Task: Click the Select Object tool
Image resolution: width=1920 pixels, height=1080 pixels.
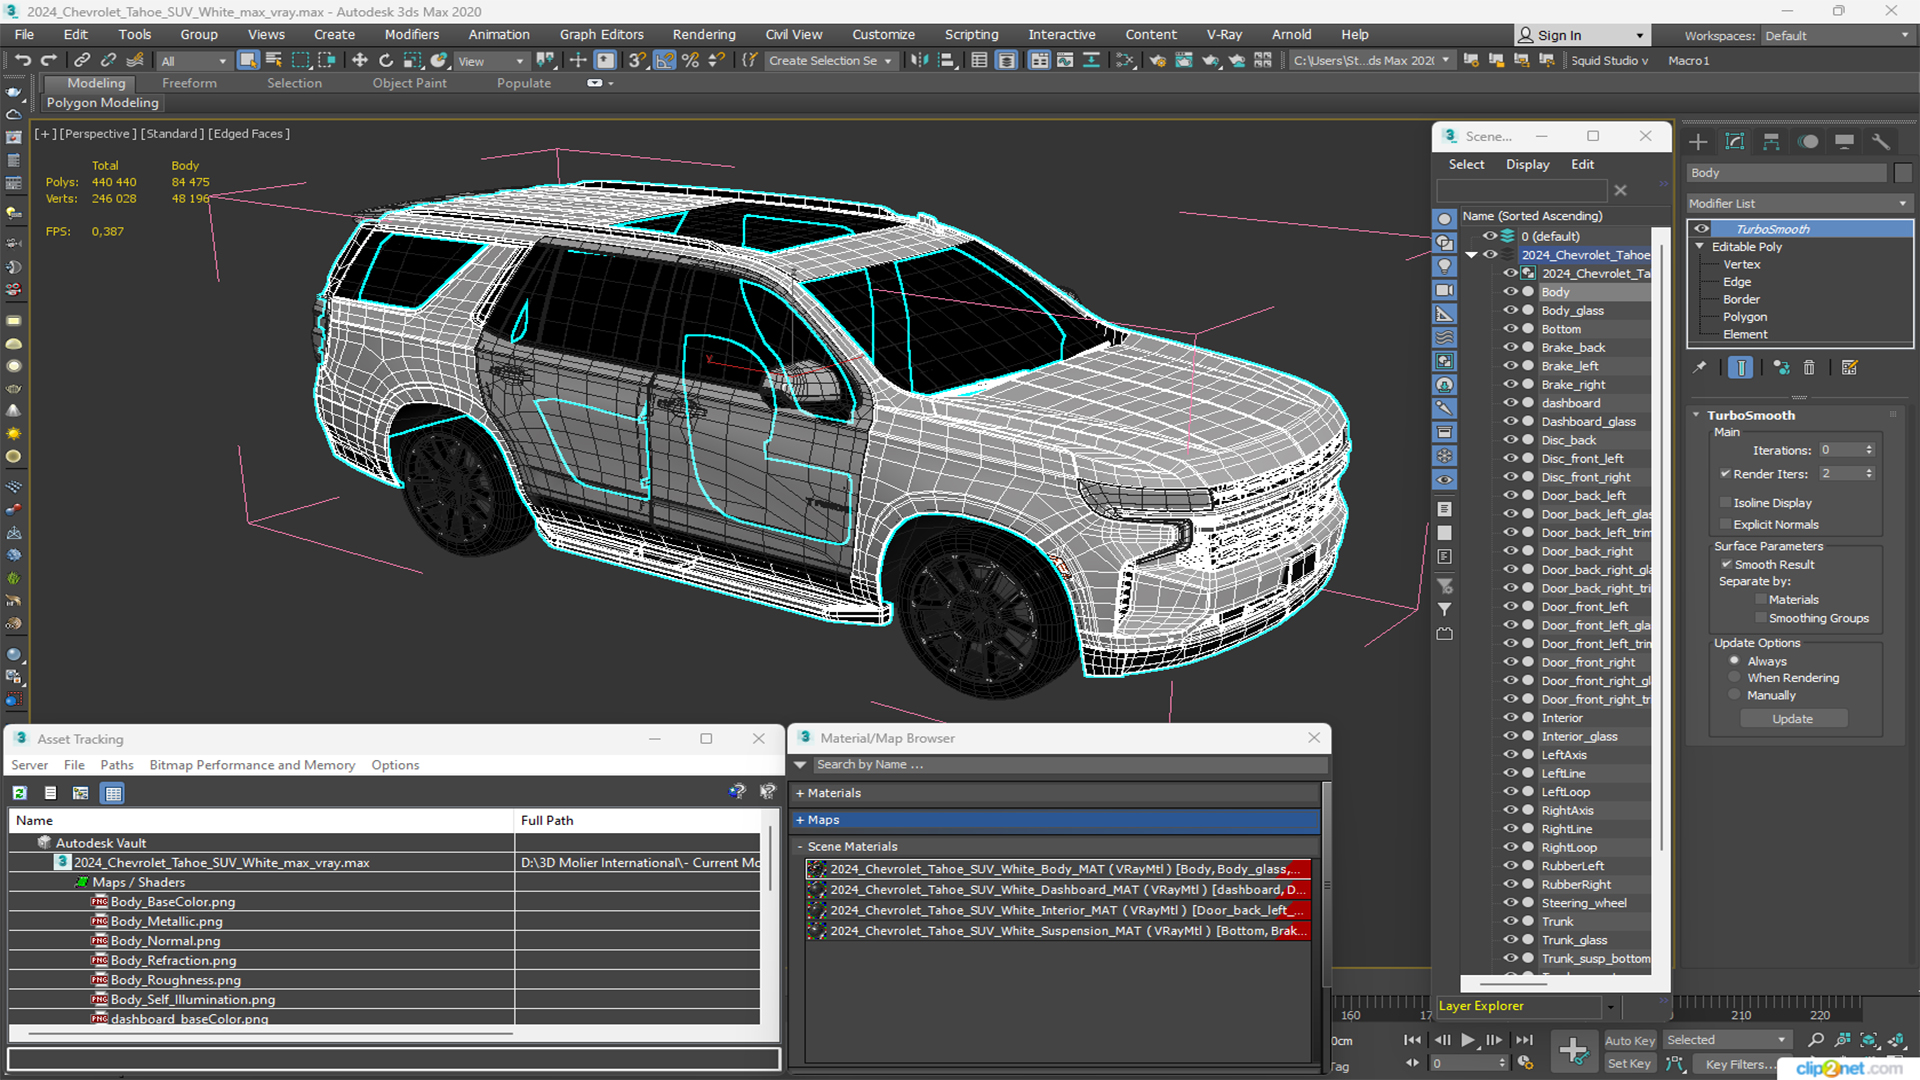Action: (x=247, y=61)
